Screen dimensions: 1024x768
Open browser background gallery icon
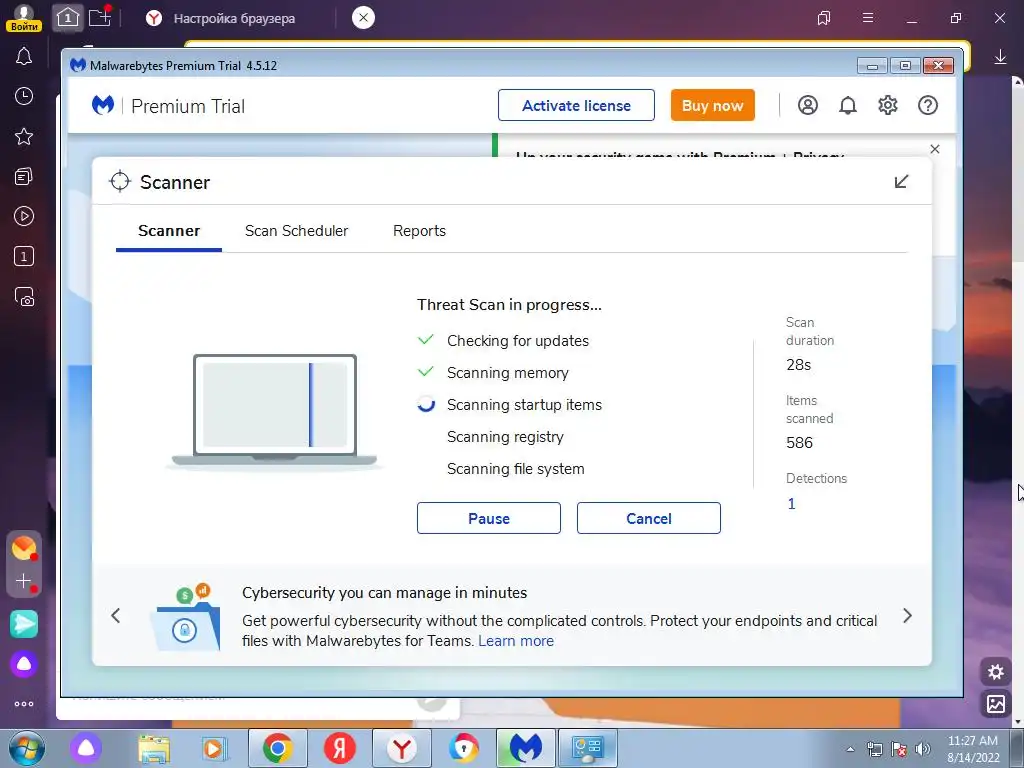click(x=996, y=703)
